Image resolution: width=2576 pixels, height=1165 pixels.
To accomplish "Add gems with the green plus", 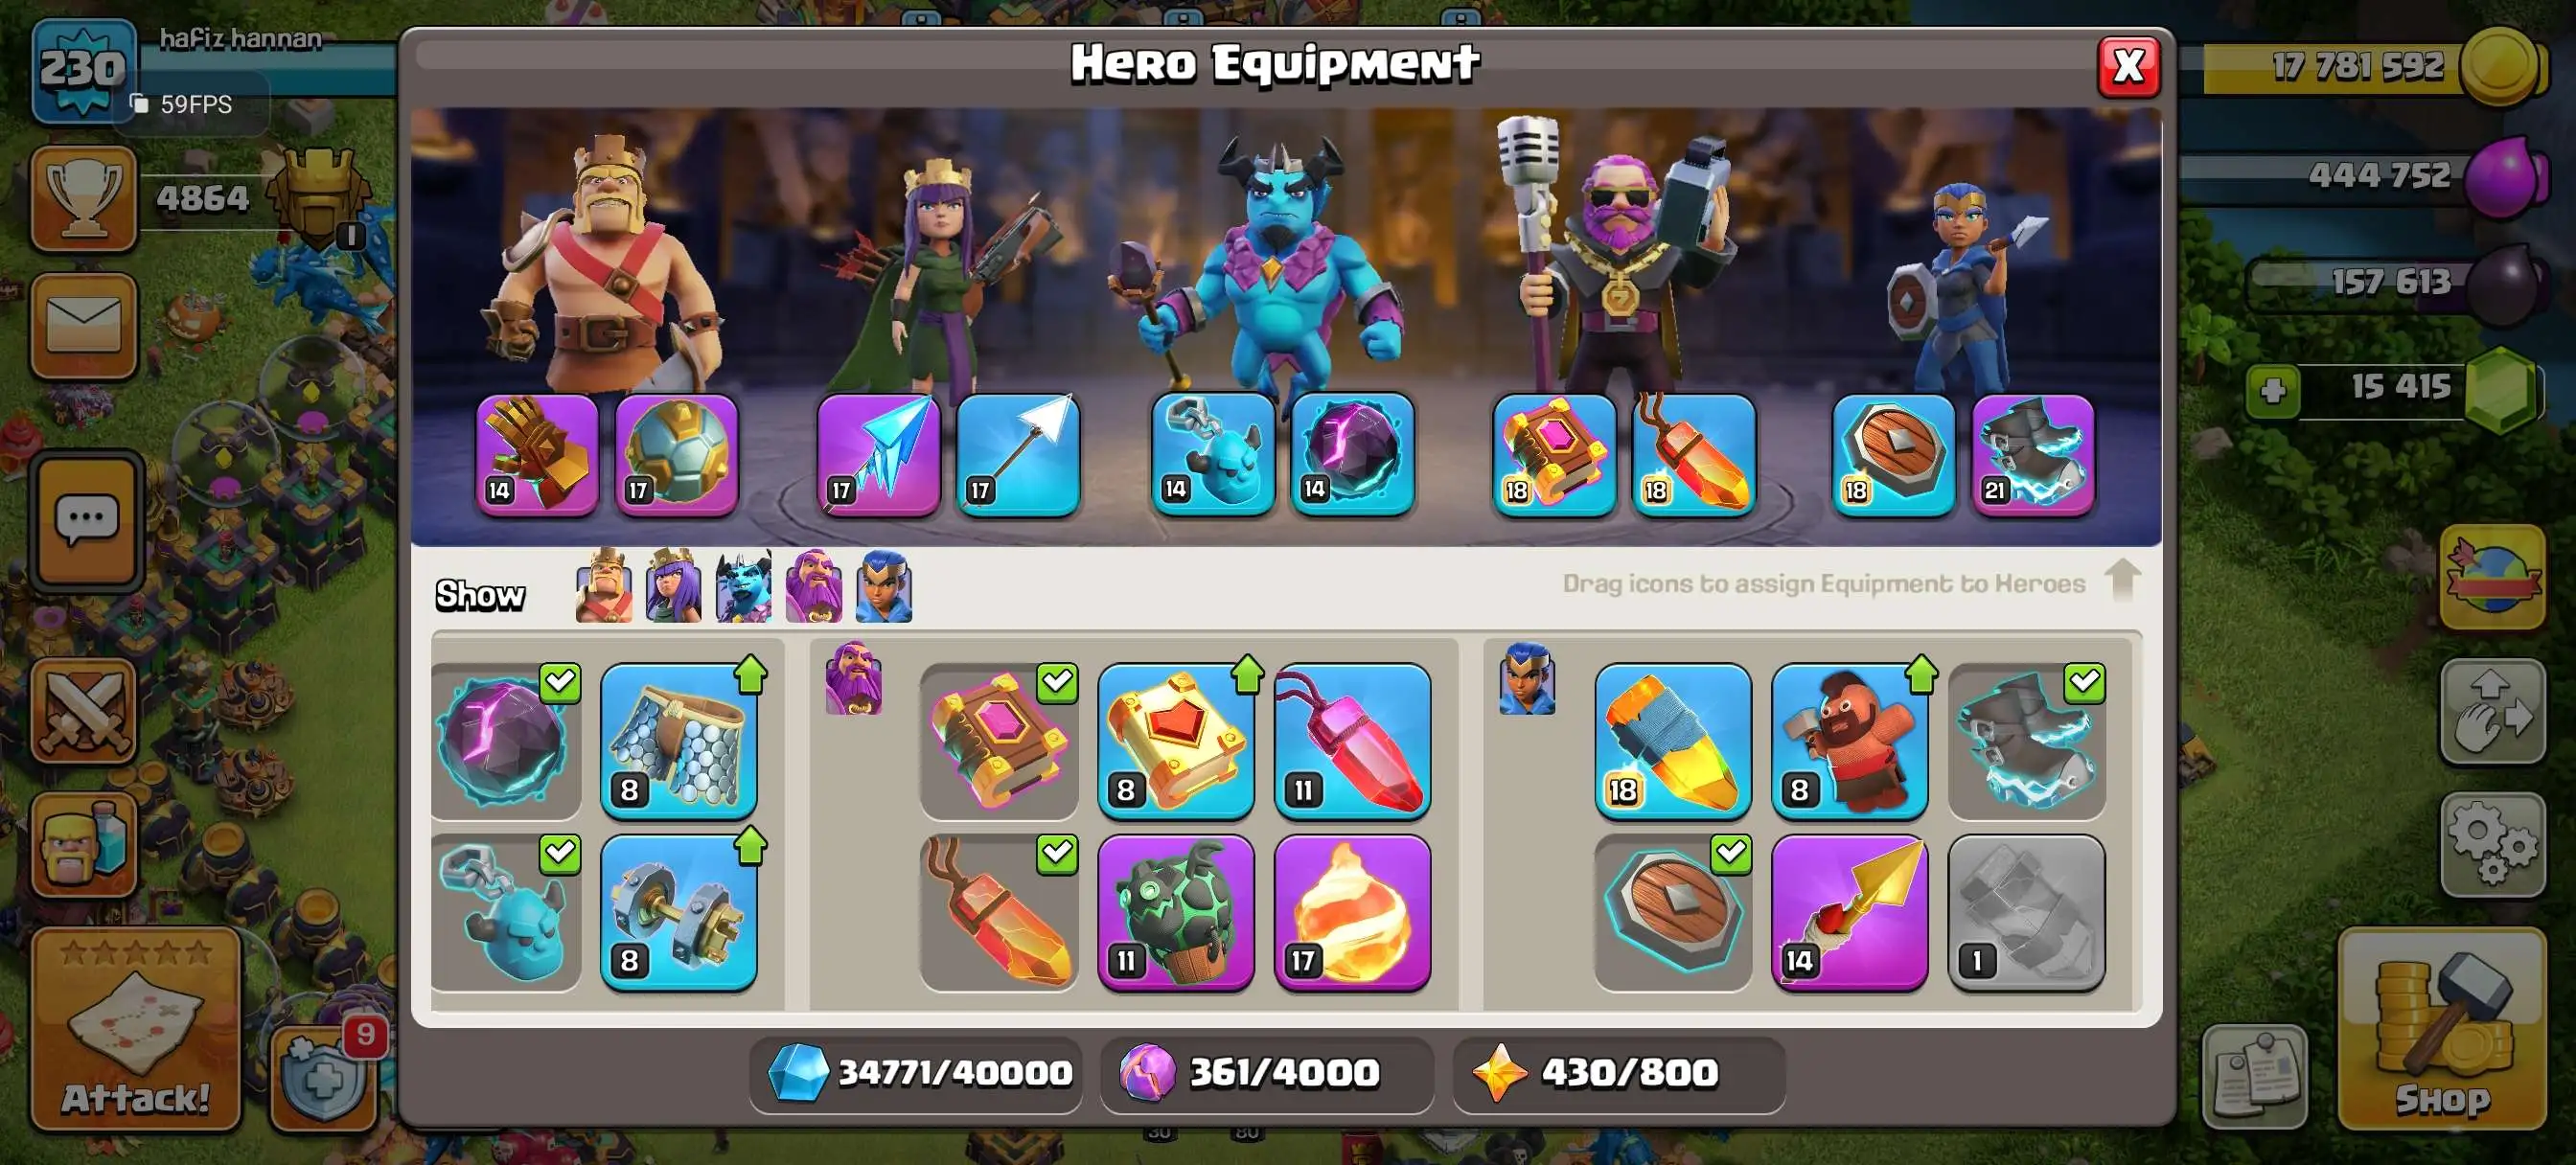I will (2273, 389).
